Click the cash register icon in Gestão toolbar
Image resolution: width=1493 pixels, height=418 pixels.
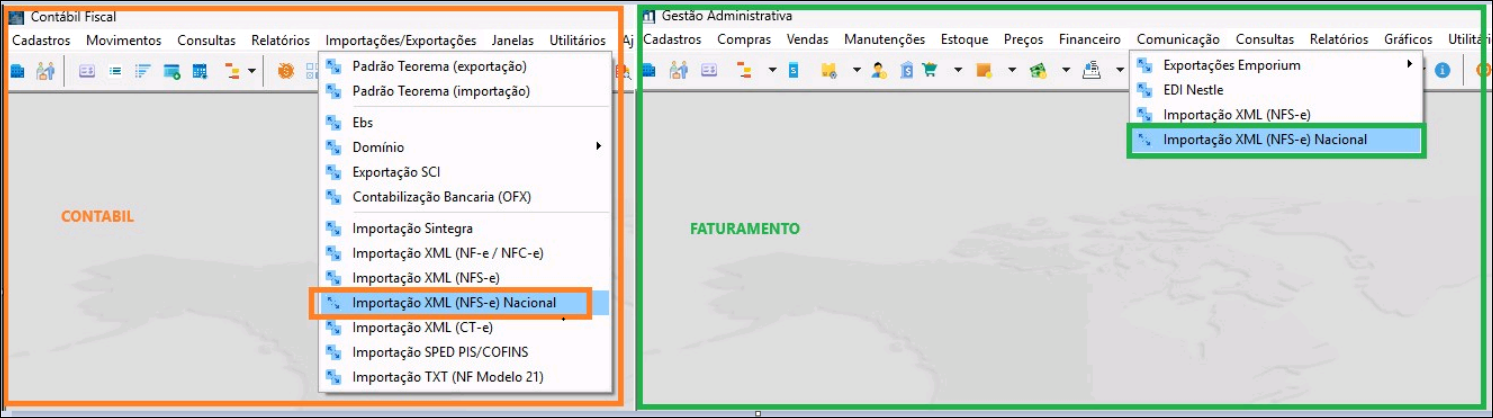coord(1092,71)
